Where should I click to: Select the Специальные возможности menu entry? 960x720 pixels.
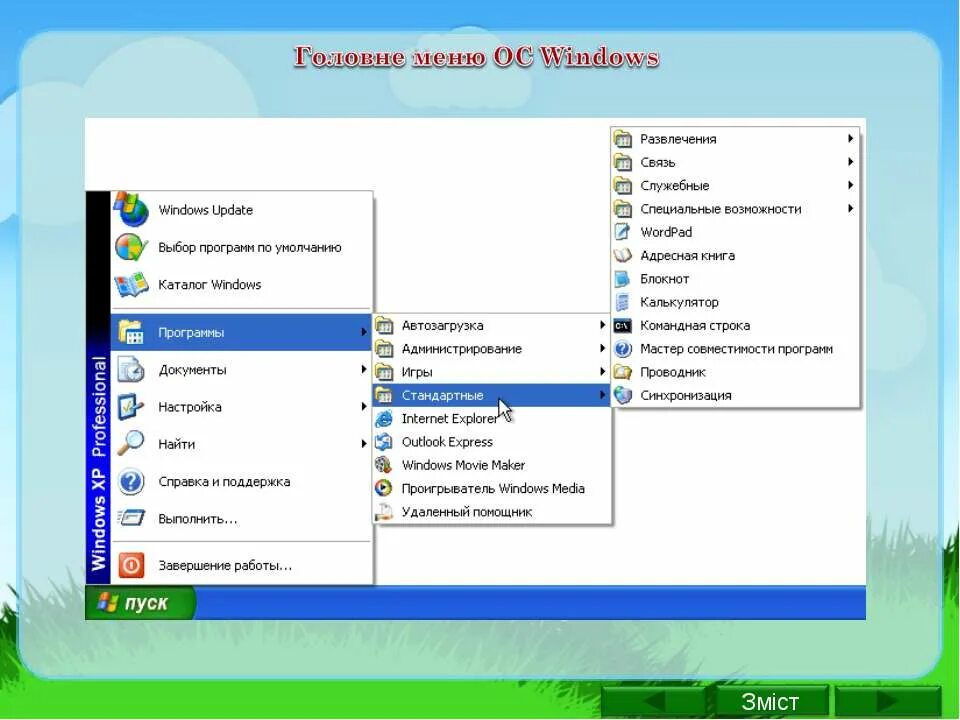[x=735, y=209]
